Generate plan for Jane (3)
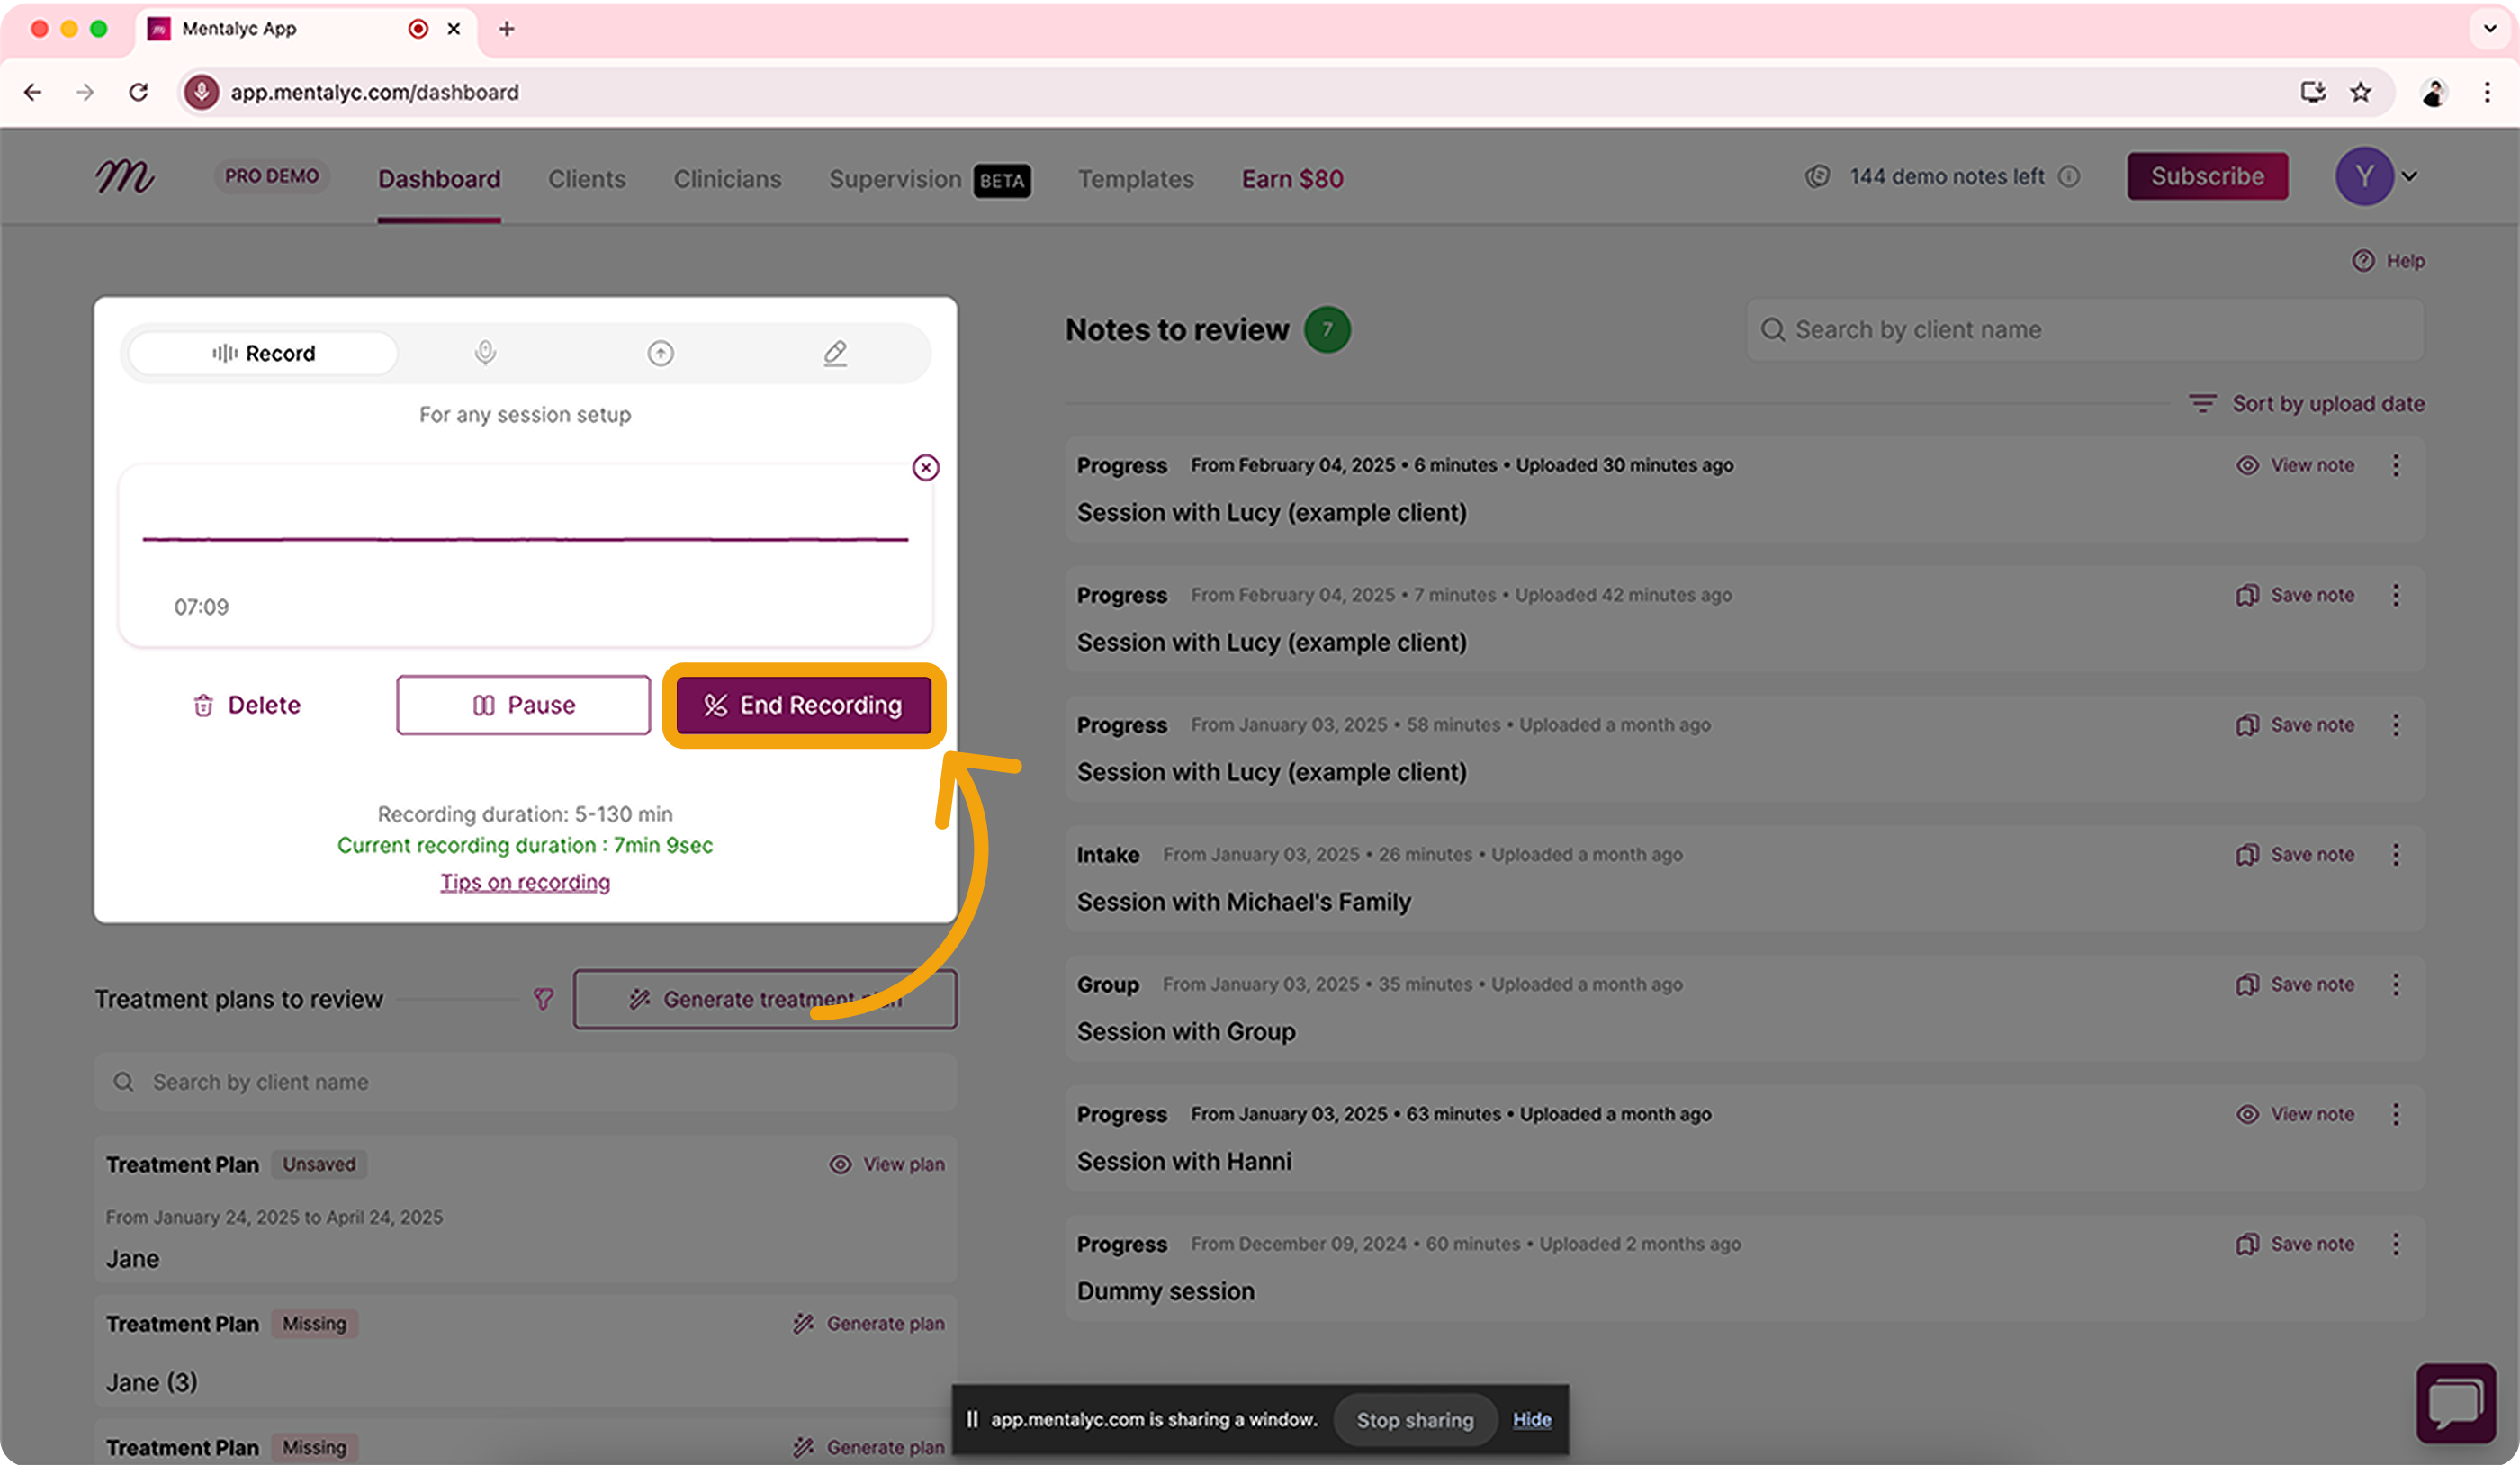This screenshot has height=1465, width=2520. [x=869, y=1323]
